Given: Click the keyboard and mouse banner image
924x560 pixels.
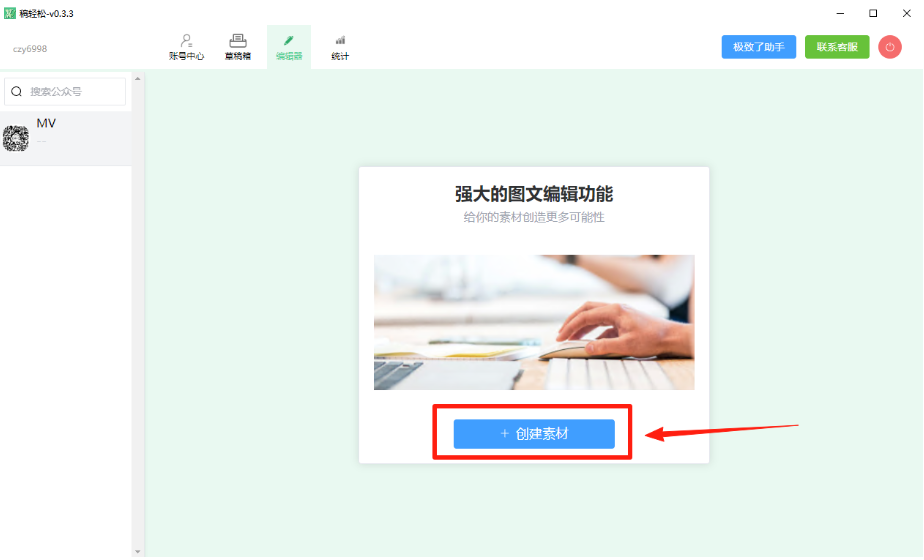Looking at the screenshot, I should point(534,322).
